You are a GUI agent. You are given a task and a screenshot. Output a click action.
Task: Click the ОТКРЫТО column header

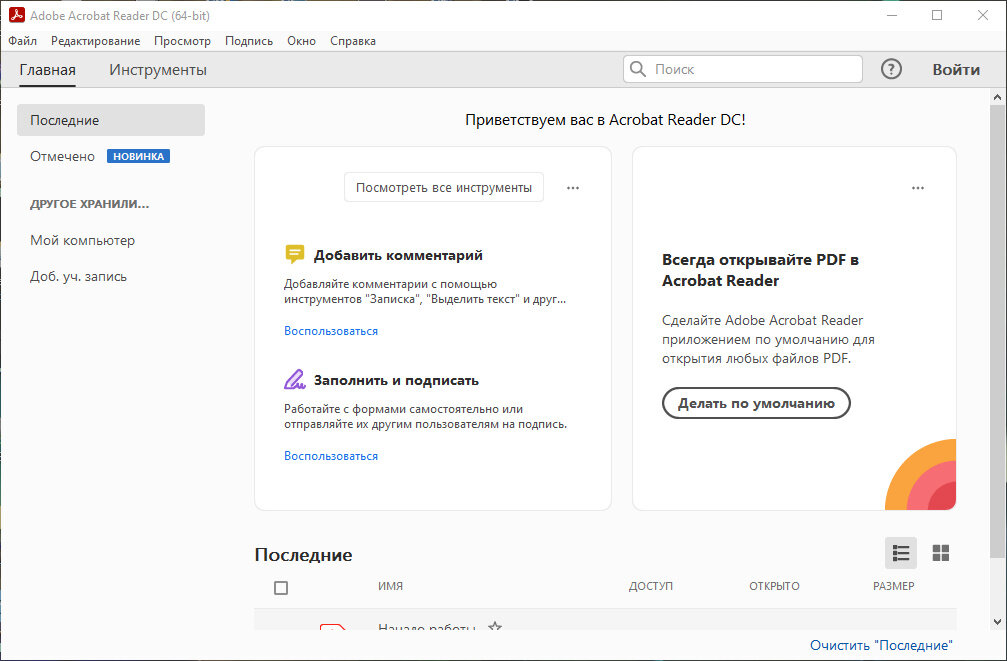774,586
